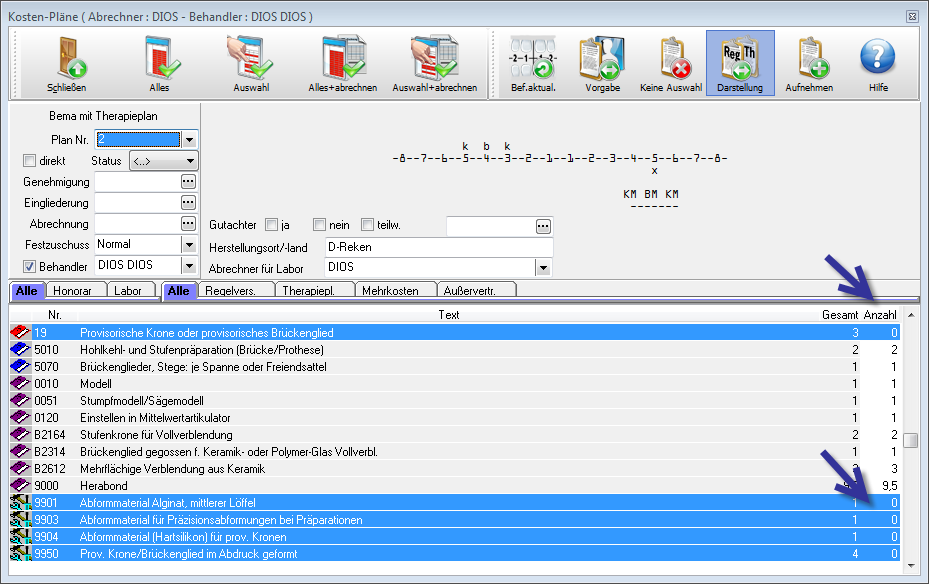Enable the direkt checkbox

[x=29, y=161]
